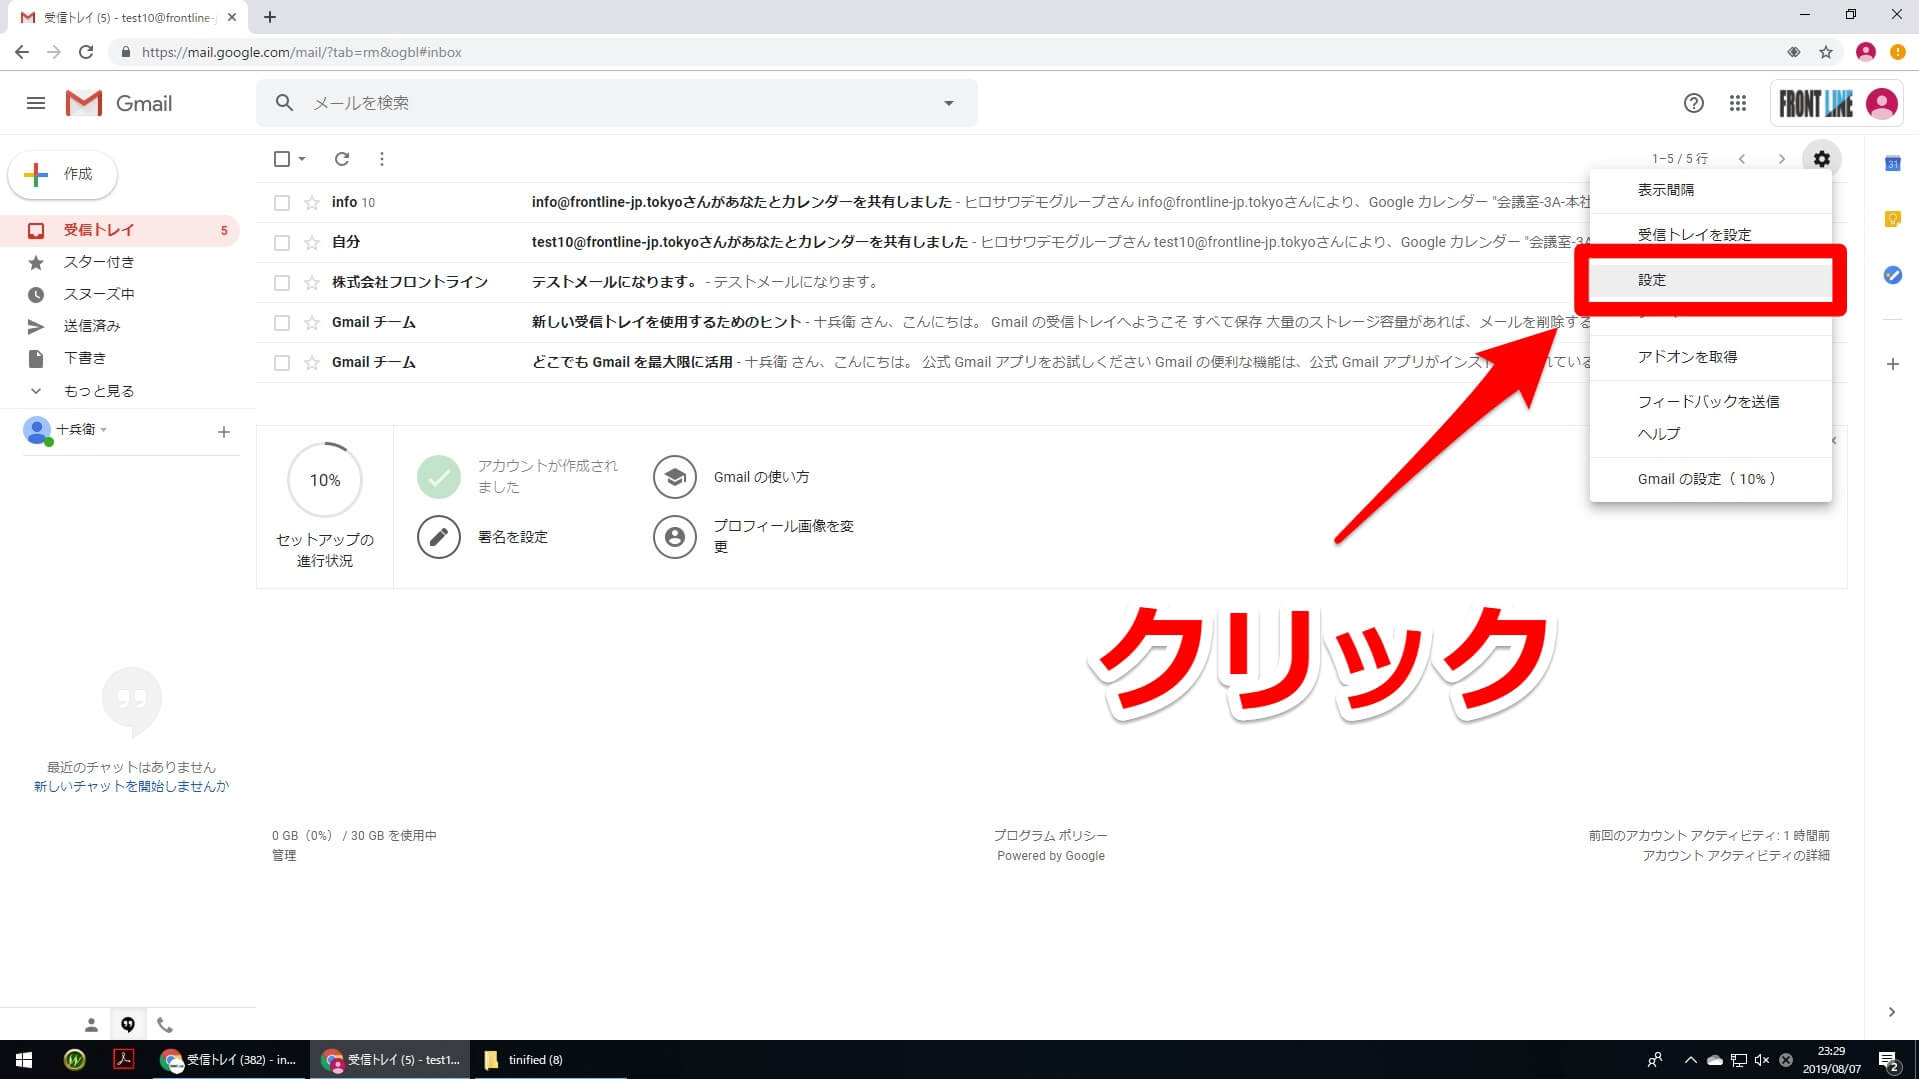The image size is (1919, 1079).
Task: Show hidden system tray icons
Action: [x=1690, y=1060]
